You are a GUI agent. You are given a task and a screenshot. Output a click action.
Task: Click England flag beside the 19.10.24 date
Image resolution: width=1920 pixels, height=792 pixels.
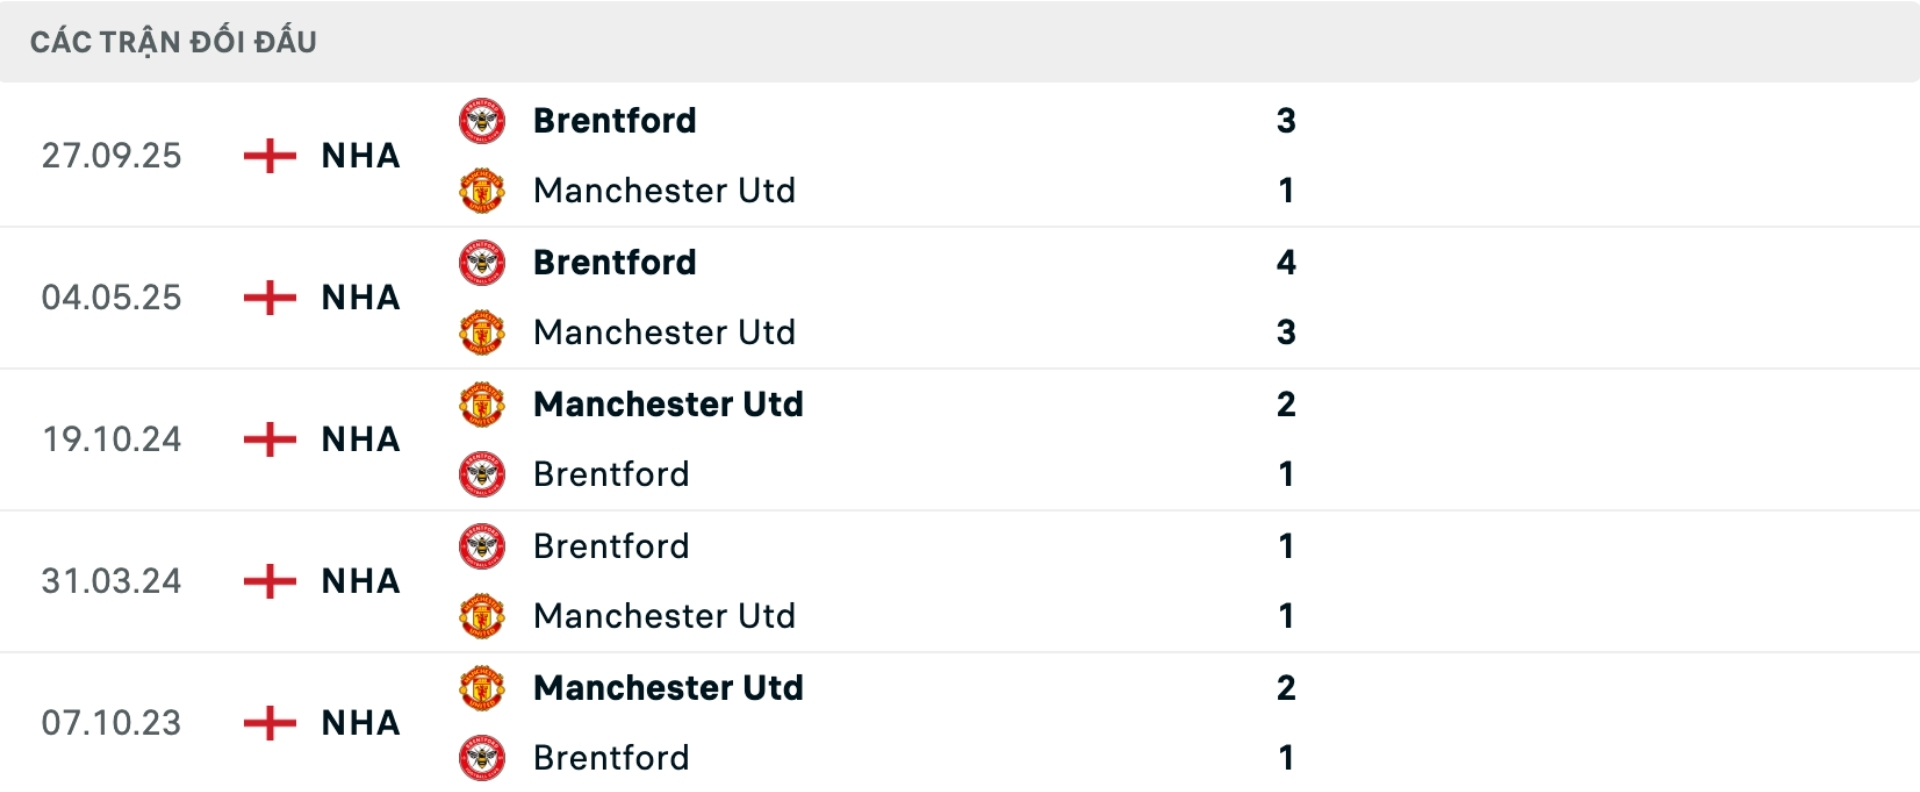[x=270, y=440]
